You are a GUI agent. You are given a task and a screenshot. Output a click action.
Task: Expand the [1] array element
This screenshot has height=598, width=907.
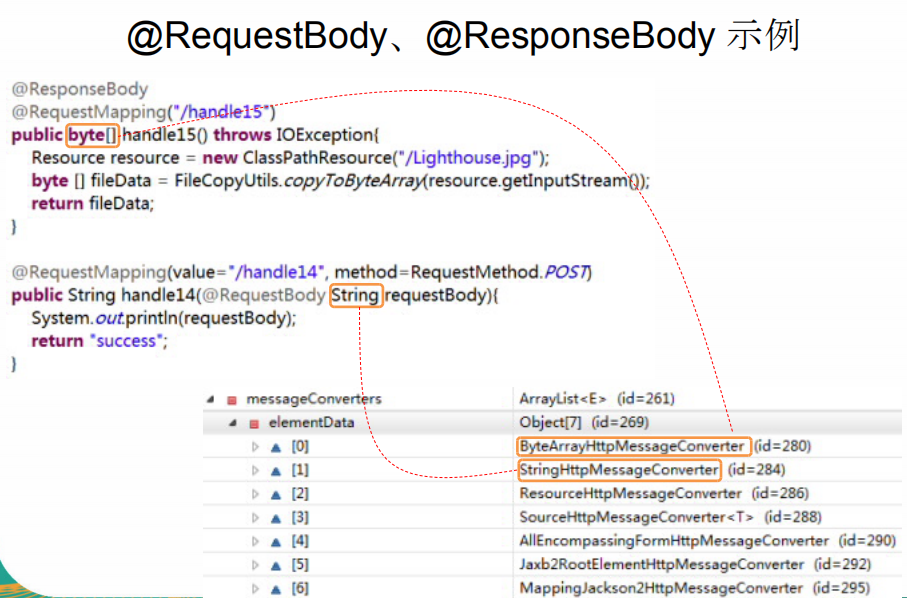pyautogui.click(x=255, y=470)
